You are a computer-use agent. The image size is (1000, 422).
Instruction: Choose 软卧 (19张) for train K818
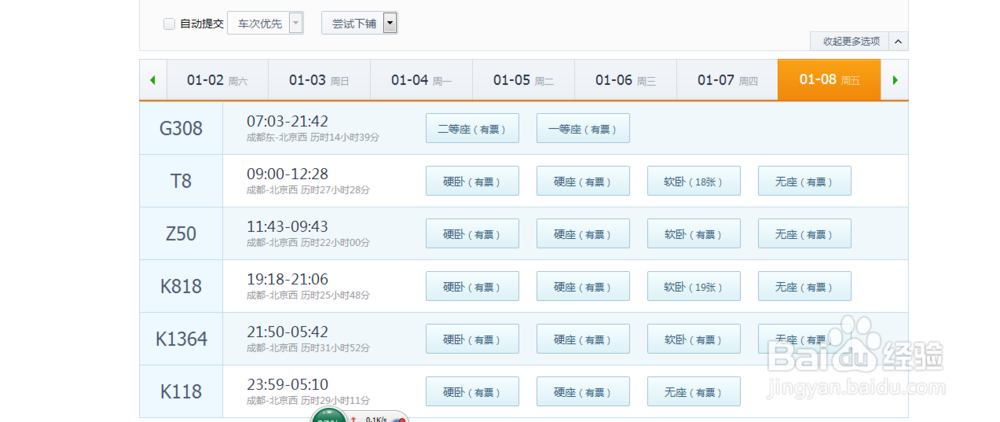coord(694,286)
